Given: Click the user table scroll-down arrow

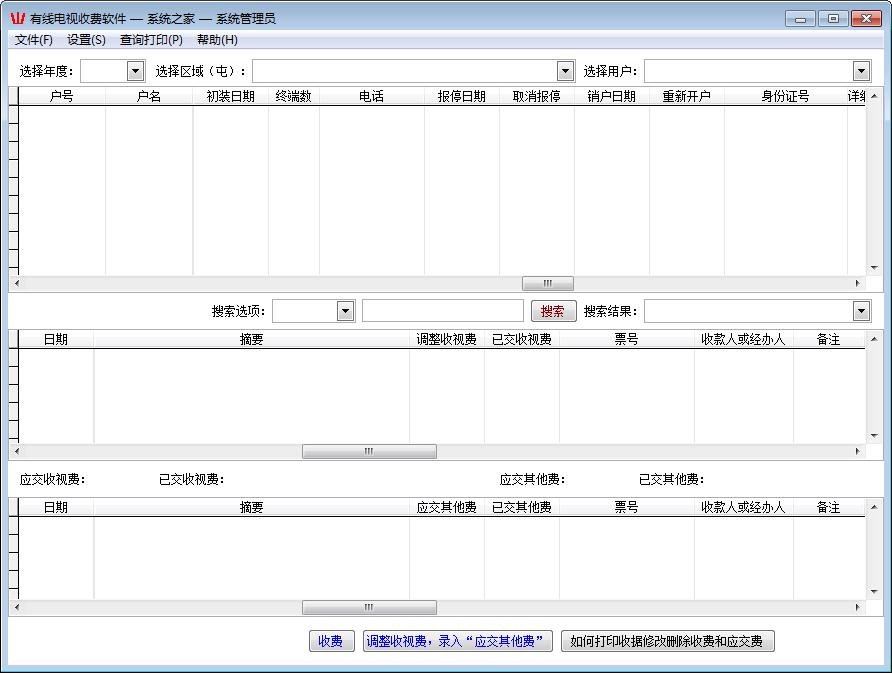Looking at the screenshot, I should pyautogui.click(x=874, y=267).
